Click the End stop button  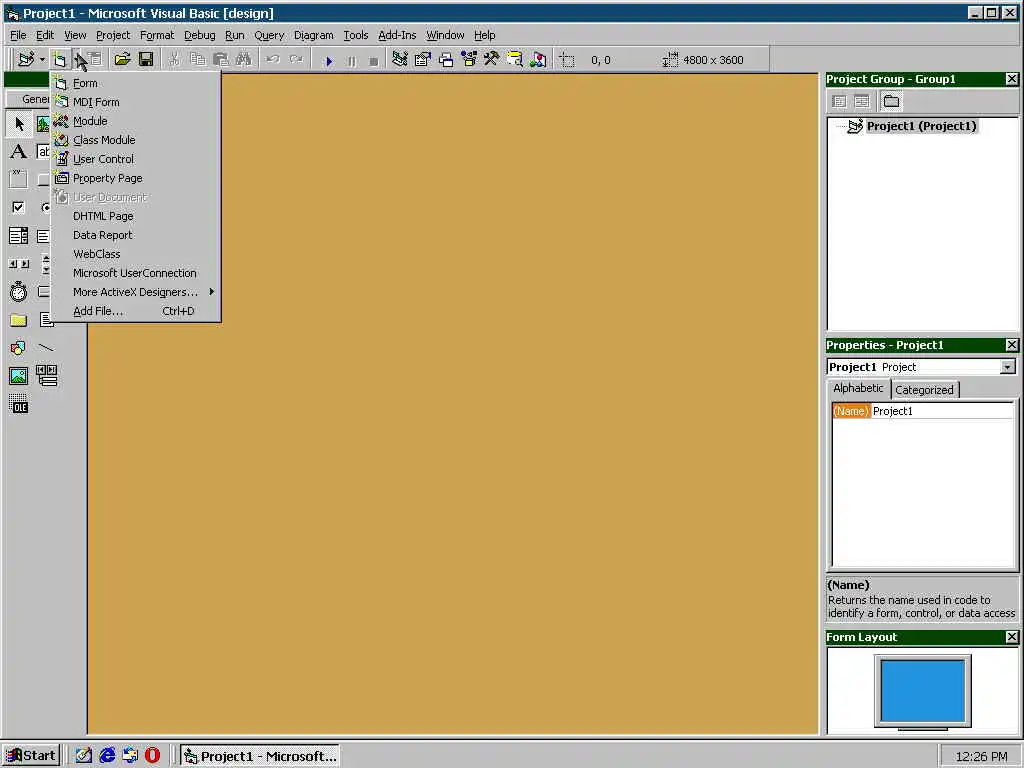374,61
